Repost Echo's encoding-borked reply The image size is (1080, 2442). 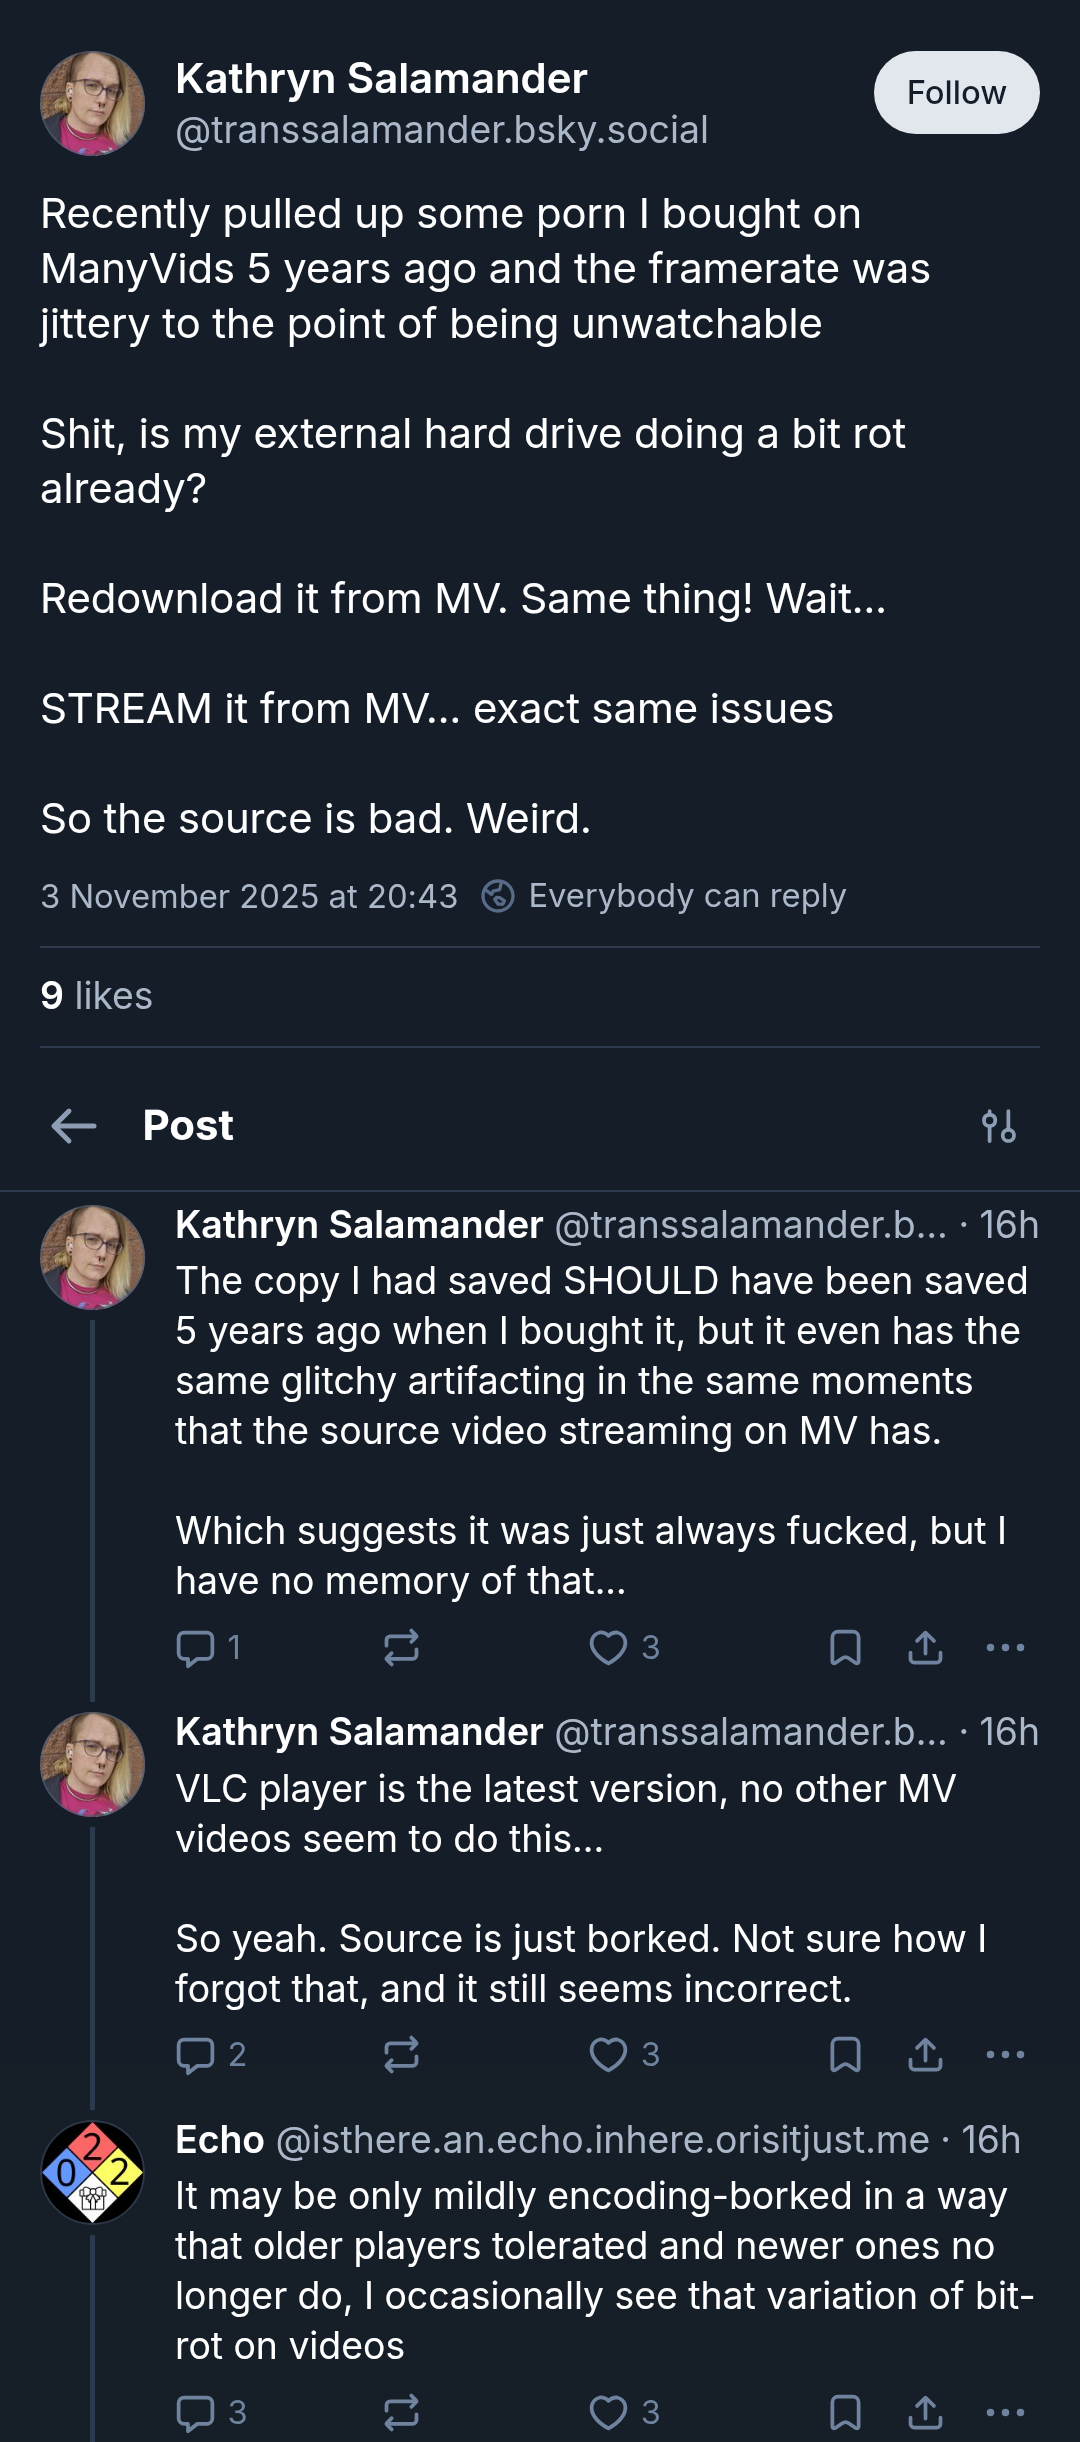pos(401,2412)
